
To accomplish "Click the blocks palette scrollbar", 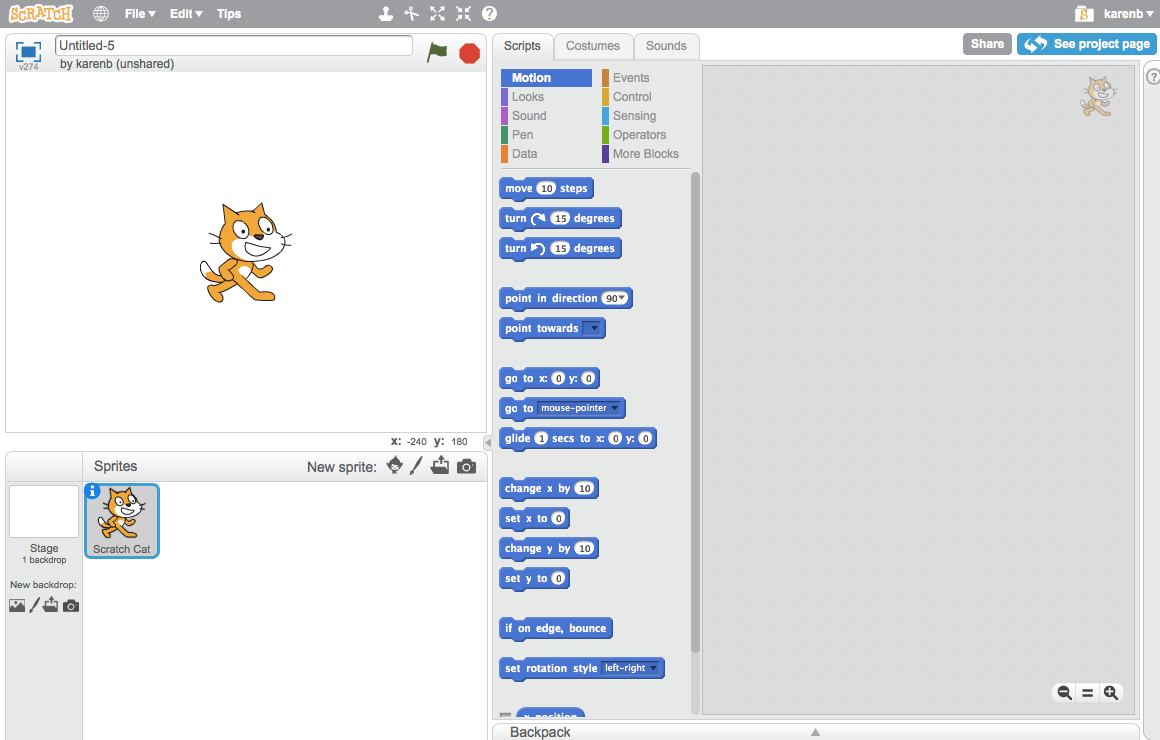I will coord(695,412).
